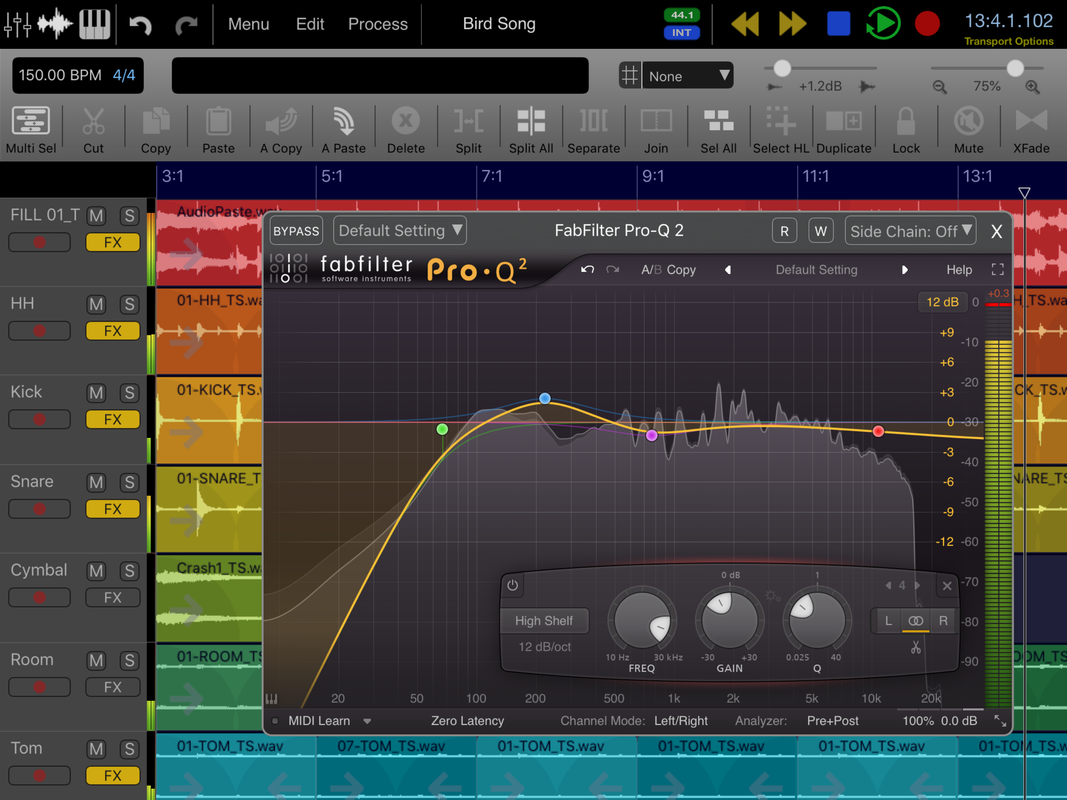Screen dimensions: 1067x800
Task: Click the Delete tool icon
Action: click(x=406, y=131)
